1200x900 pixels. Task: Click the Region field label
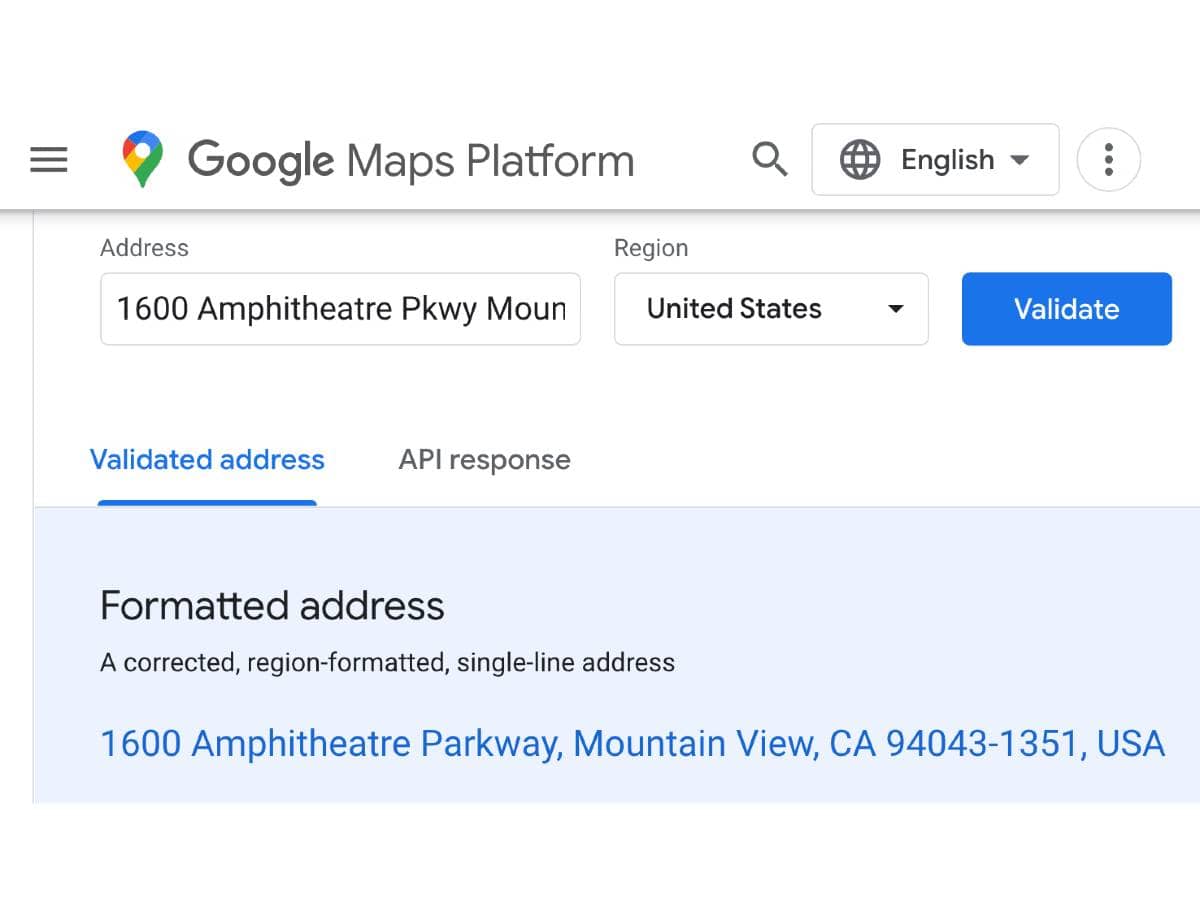coord(651,248)
